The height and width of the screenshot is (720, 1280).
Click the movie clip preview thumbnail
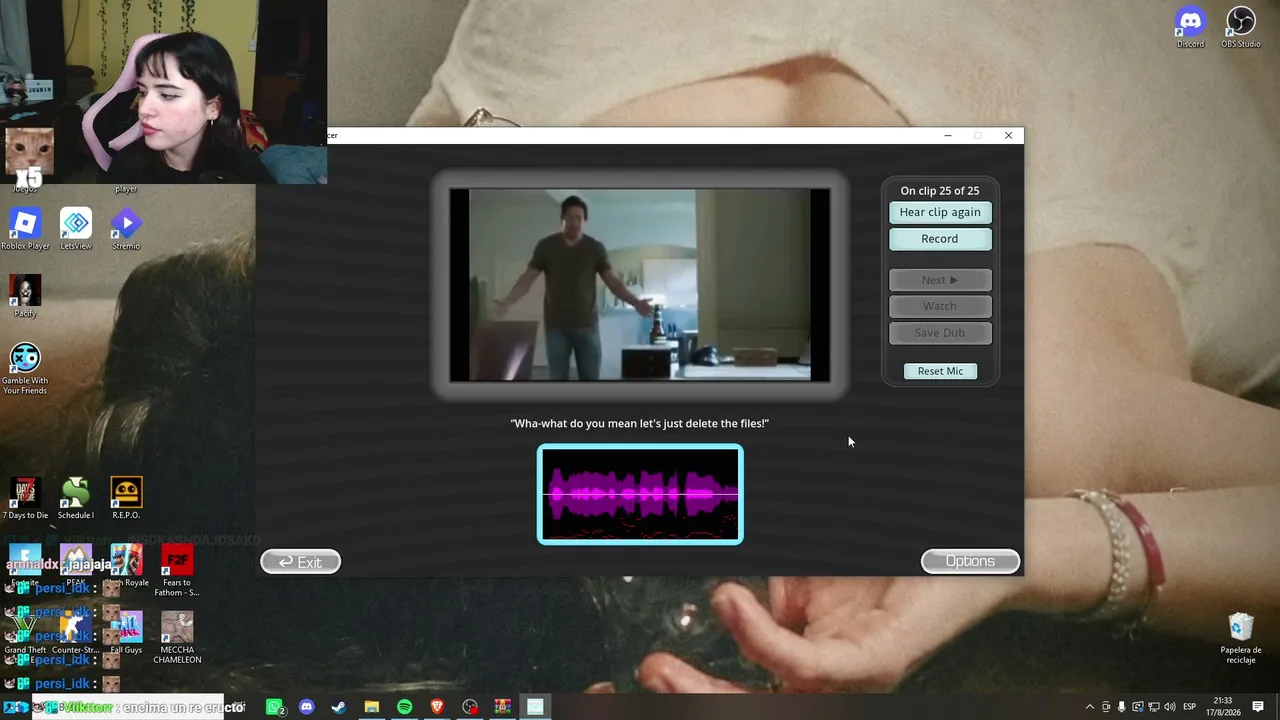pyautogui.click(x=640, y=285)
